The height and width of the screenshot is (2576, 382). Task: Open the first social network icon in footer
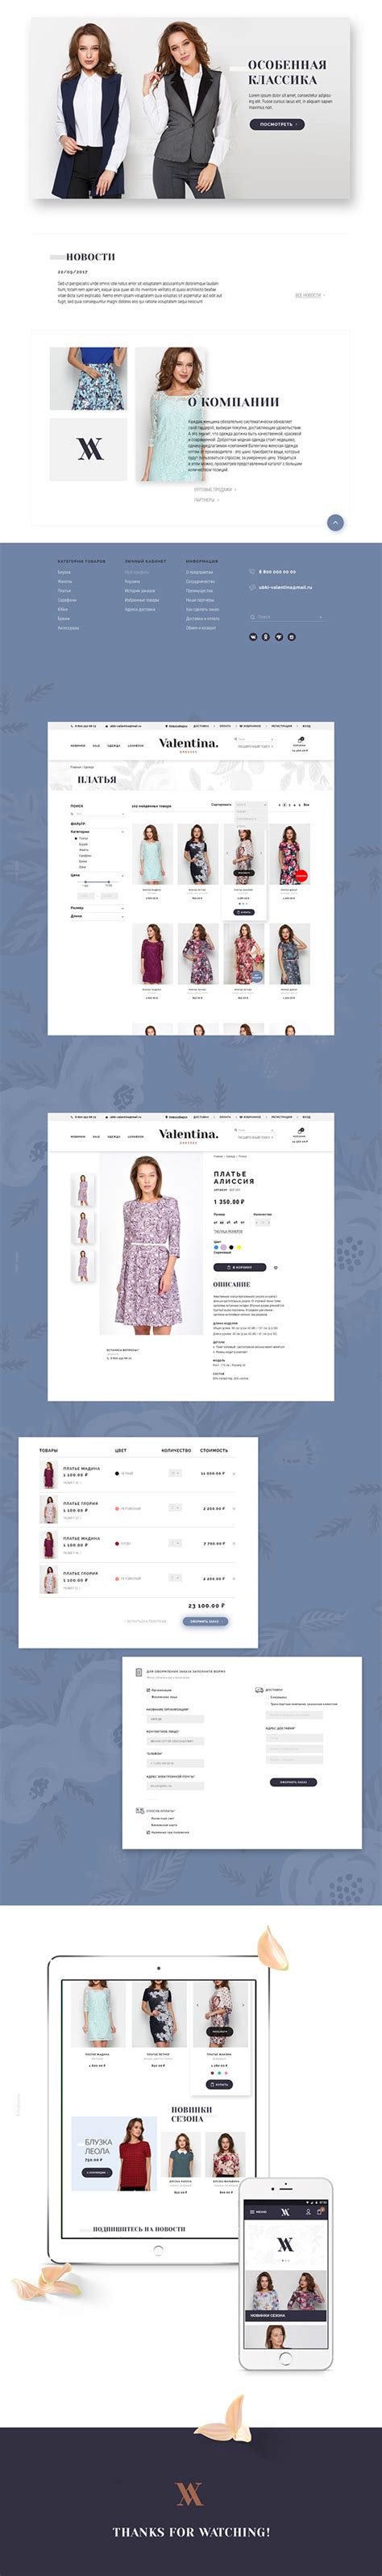click(x=253, y=636)
